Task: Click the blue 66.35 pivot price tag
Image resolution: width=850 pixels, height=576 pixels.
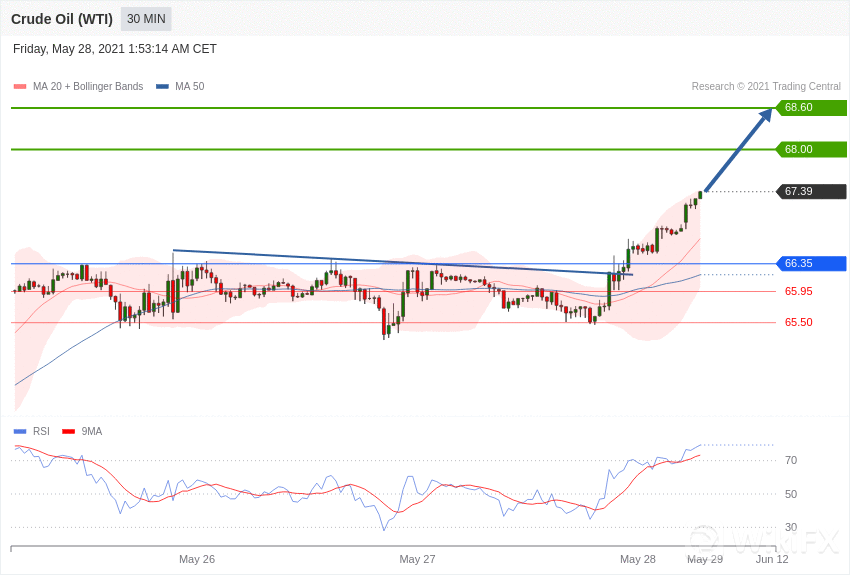Action: tap(811, 264)
